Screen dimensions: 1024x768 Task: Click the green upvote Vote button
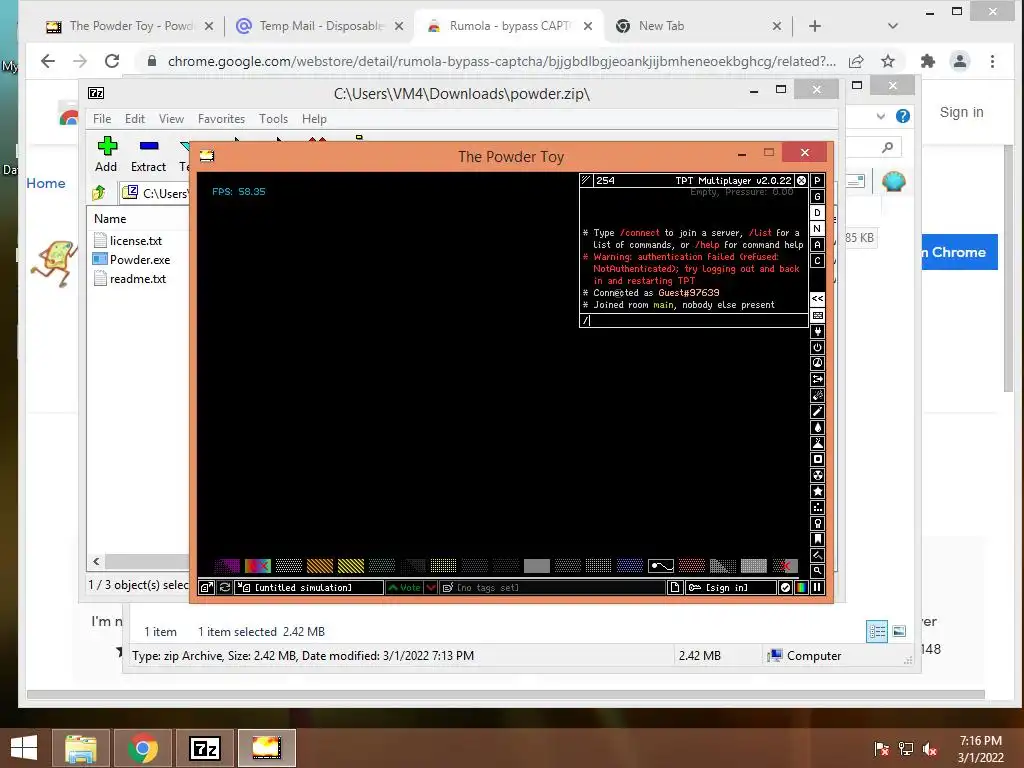click(x=404, y=588)
